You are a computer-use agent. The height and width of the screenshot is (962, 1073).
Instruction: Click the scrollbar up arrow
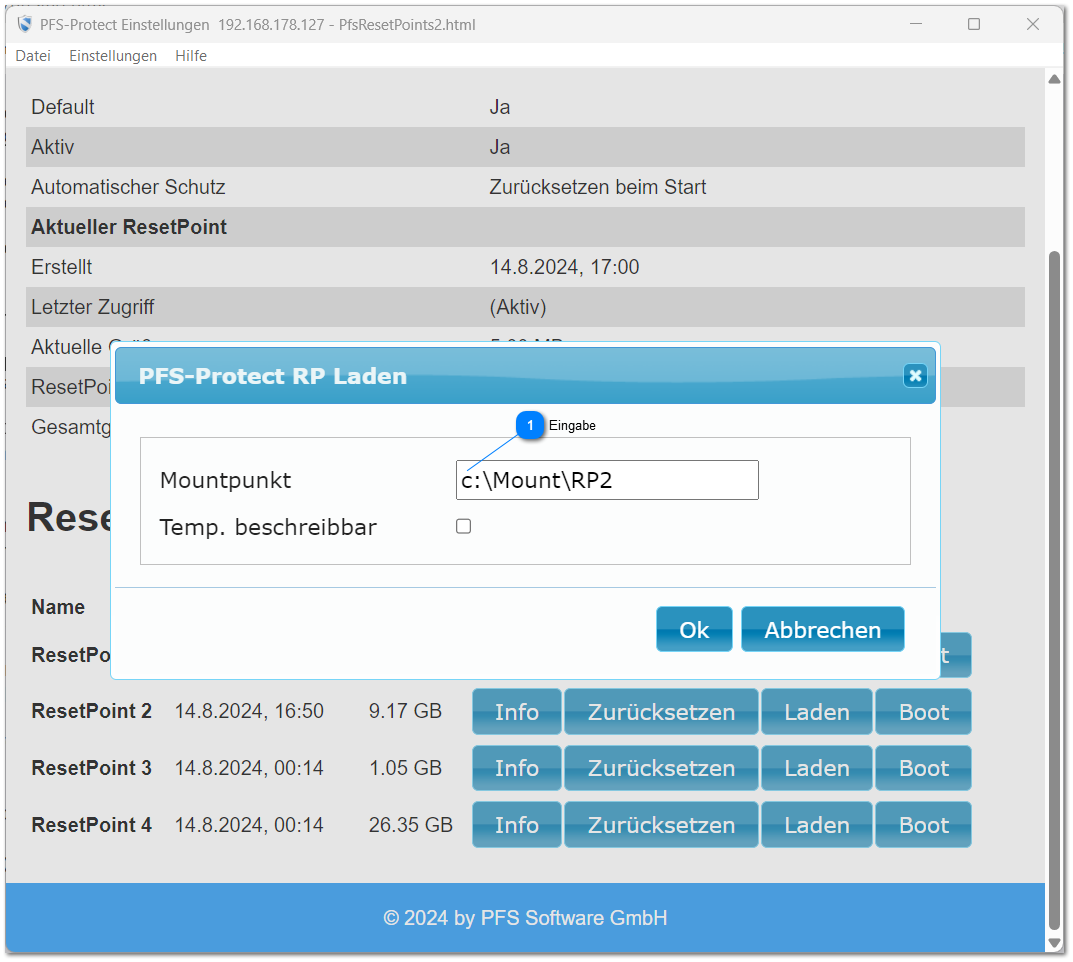point(1054,78)
